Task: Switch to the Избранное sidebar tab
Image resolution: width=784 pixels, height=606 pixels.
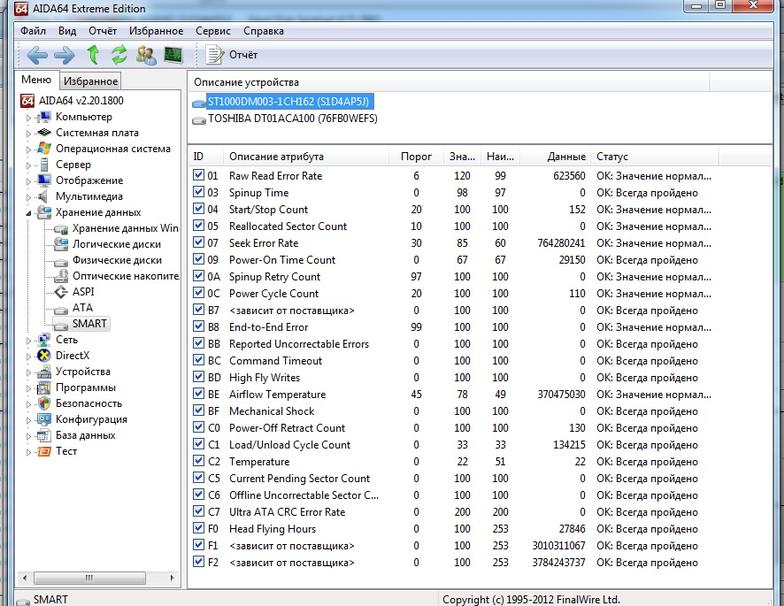Action: tap(90, 81)
